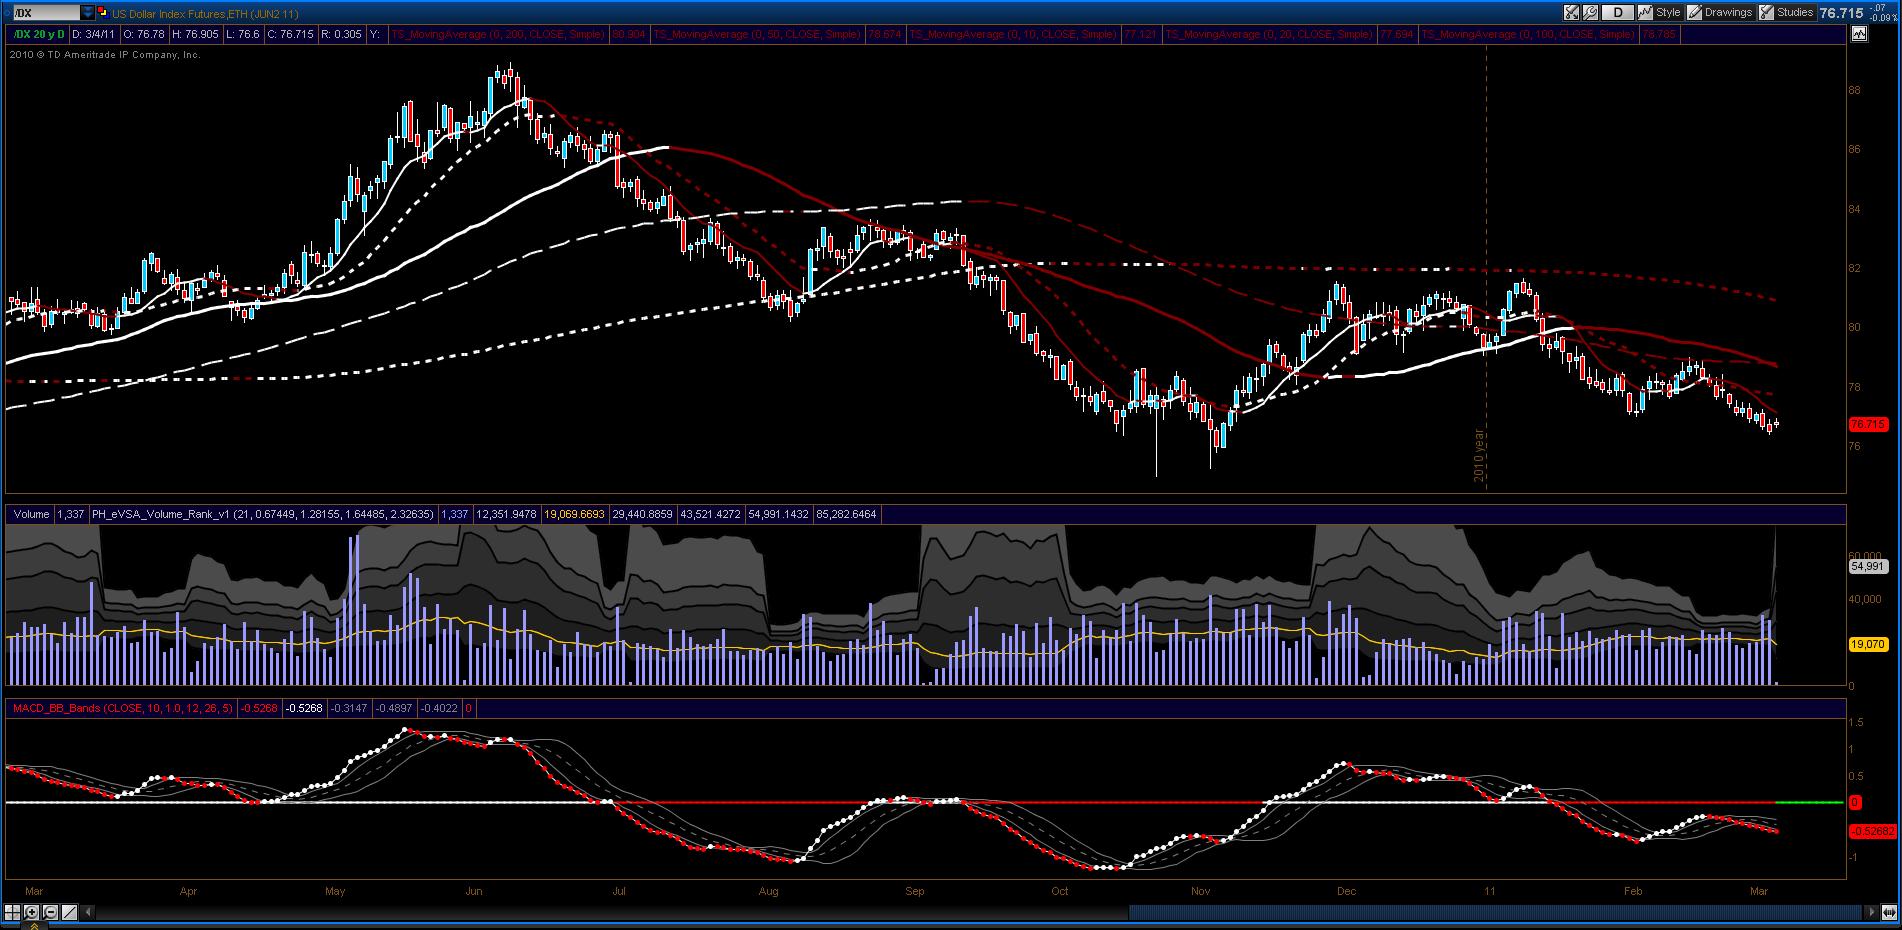1902x930 pixels.
Task: Open the Drawings menu
Action: 1720,13
